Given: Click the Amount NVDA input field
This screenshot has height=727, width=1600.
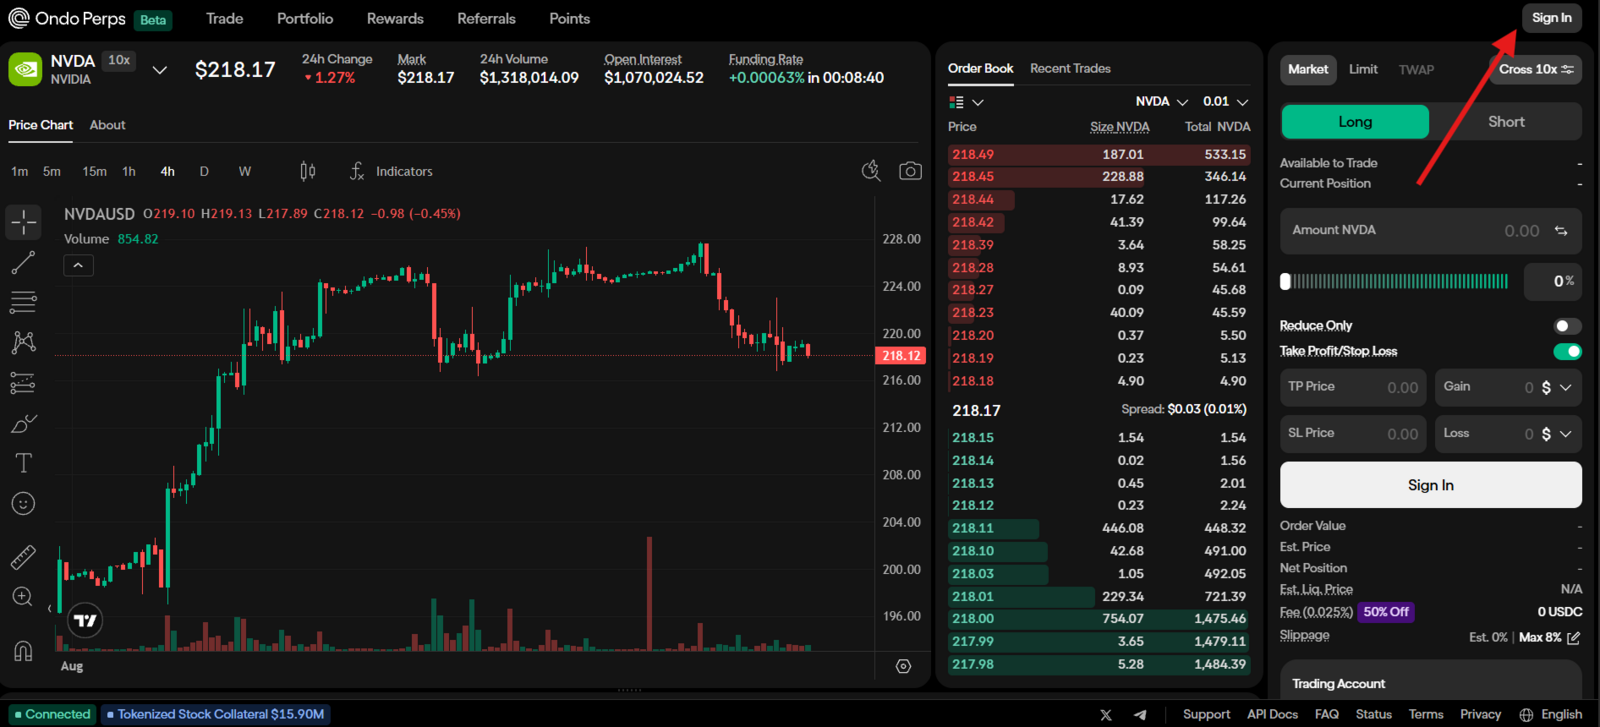Looking at the screenshot, I should coord(1430,231).
